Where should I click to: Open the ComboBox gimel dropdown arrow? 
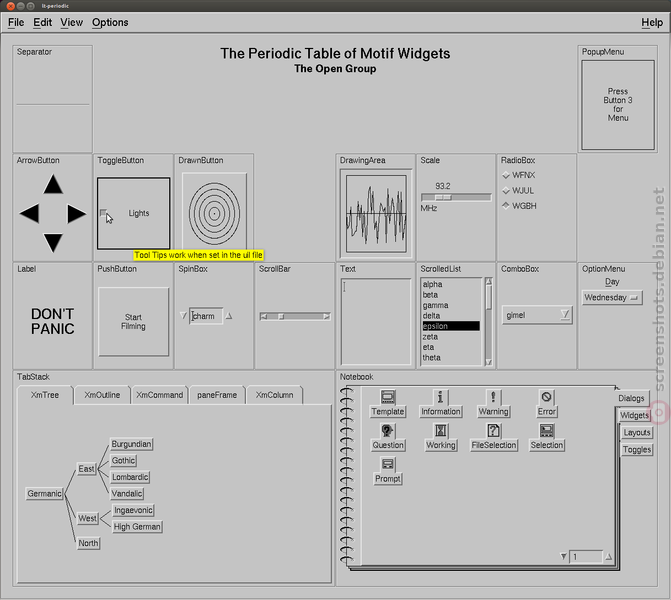tap(565, 315)
